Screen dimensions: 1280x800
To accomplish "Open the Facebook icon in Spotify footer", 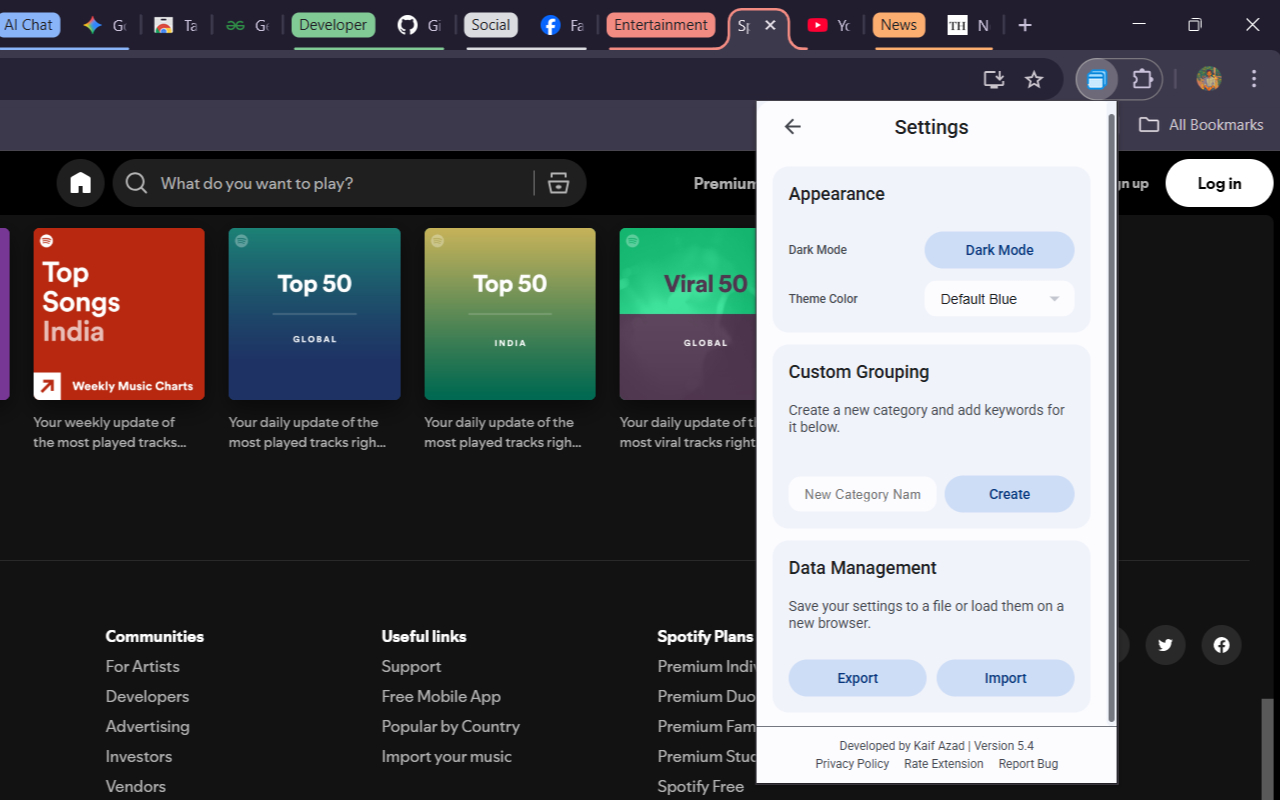I will (1221, 645).
